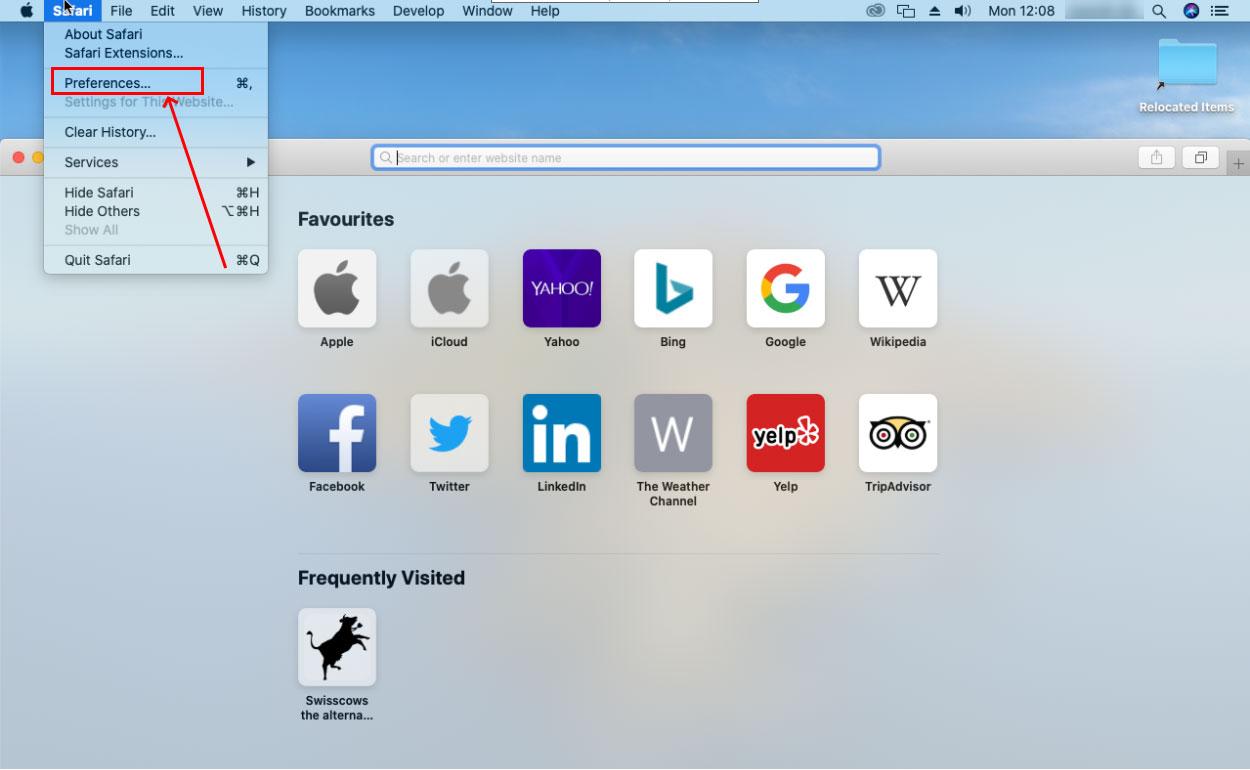The height and width of the screenshot is (770, 1250).
Task: Open the Apple favourite tile
Action: (337, 288)
